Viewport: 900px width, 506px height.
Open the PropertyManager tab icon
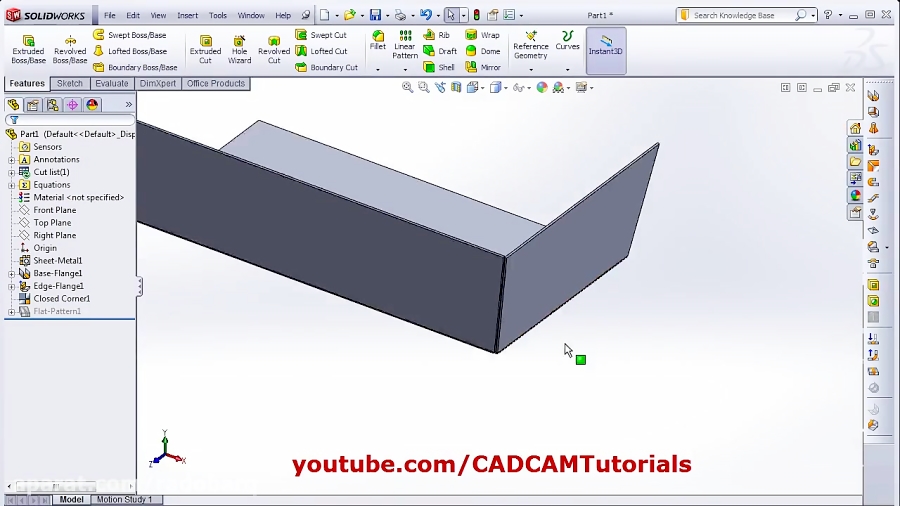click(x=33, y=104)
